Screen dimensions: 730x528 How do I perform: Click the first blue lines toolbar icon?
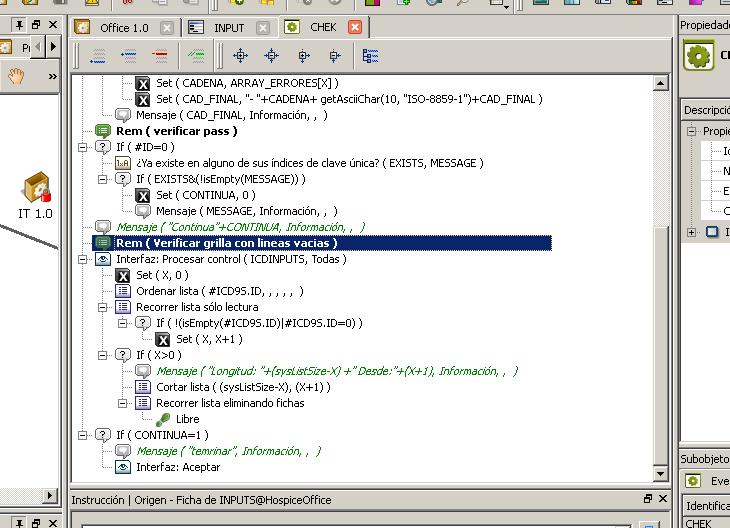[98, 56]
